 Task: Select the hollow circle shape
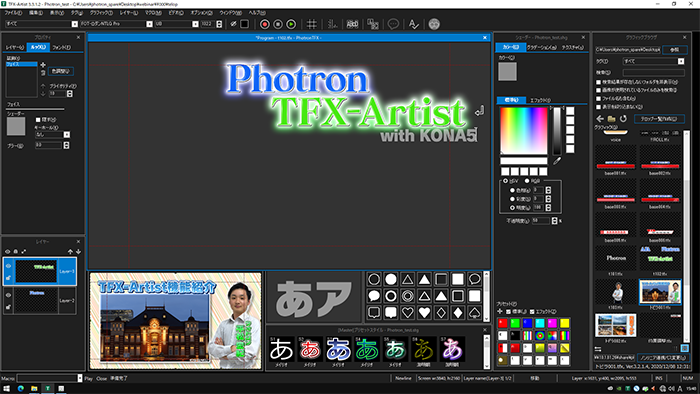pos(374,279)
